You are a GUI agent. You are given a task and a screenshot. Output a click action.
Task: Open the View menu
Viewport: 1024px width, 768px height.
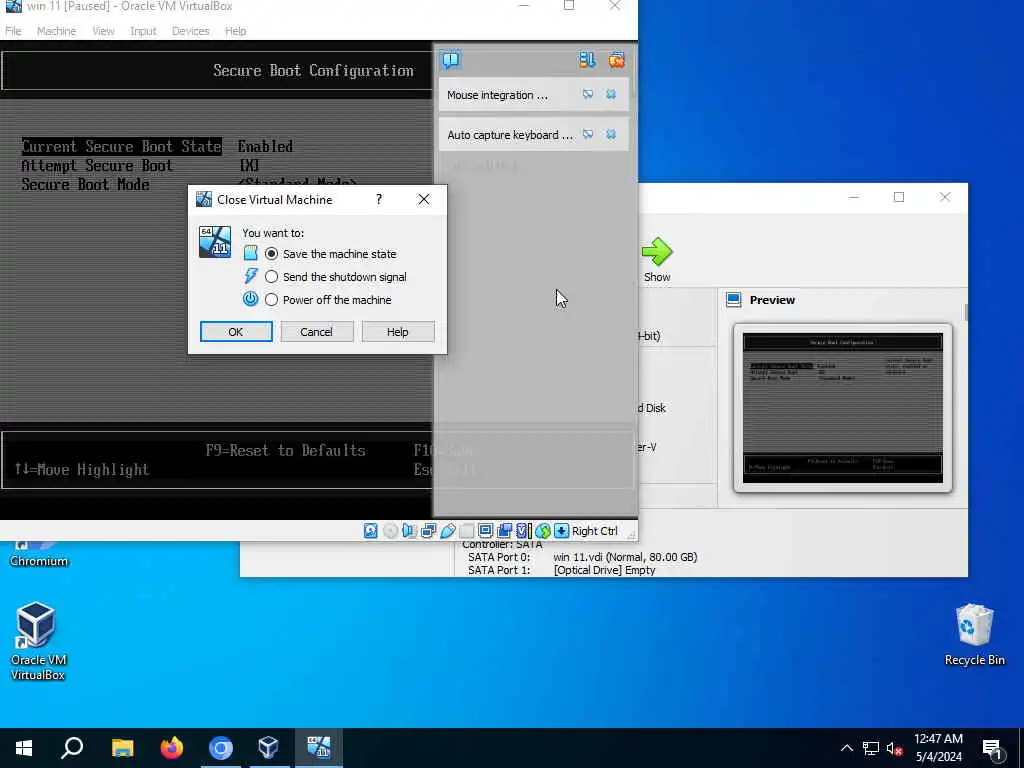(x=103, y=31)
